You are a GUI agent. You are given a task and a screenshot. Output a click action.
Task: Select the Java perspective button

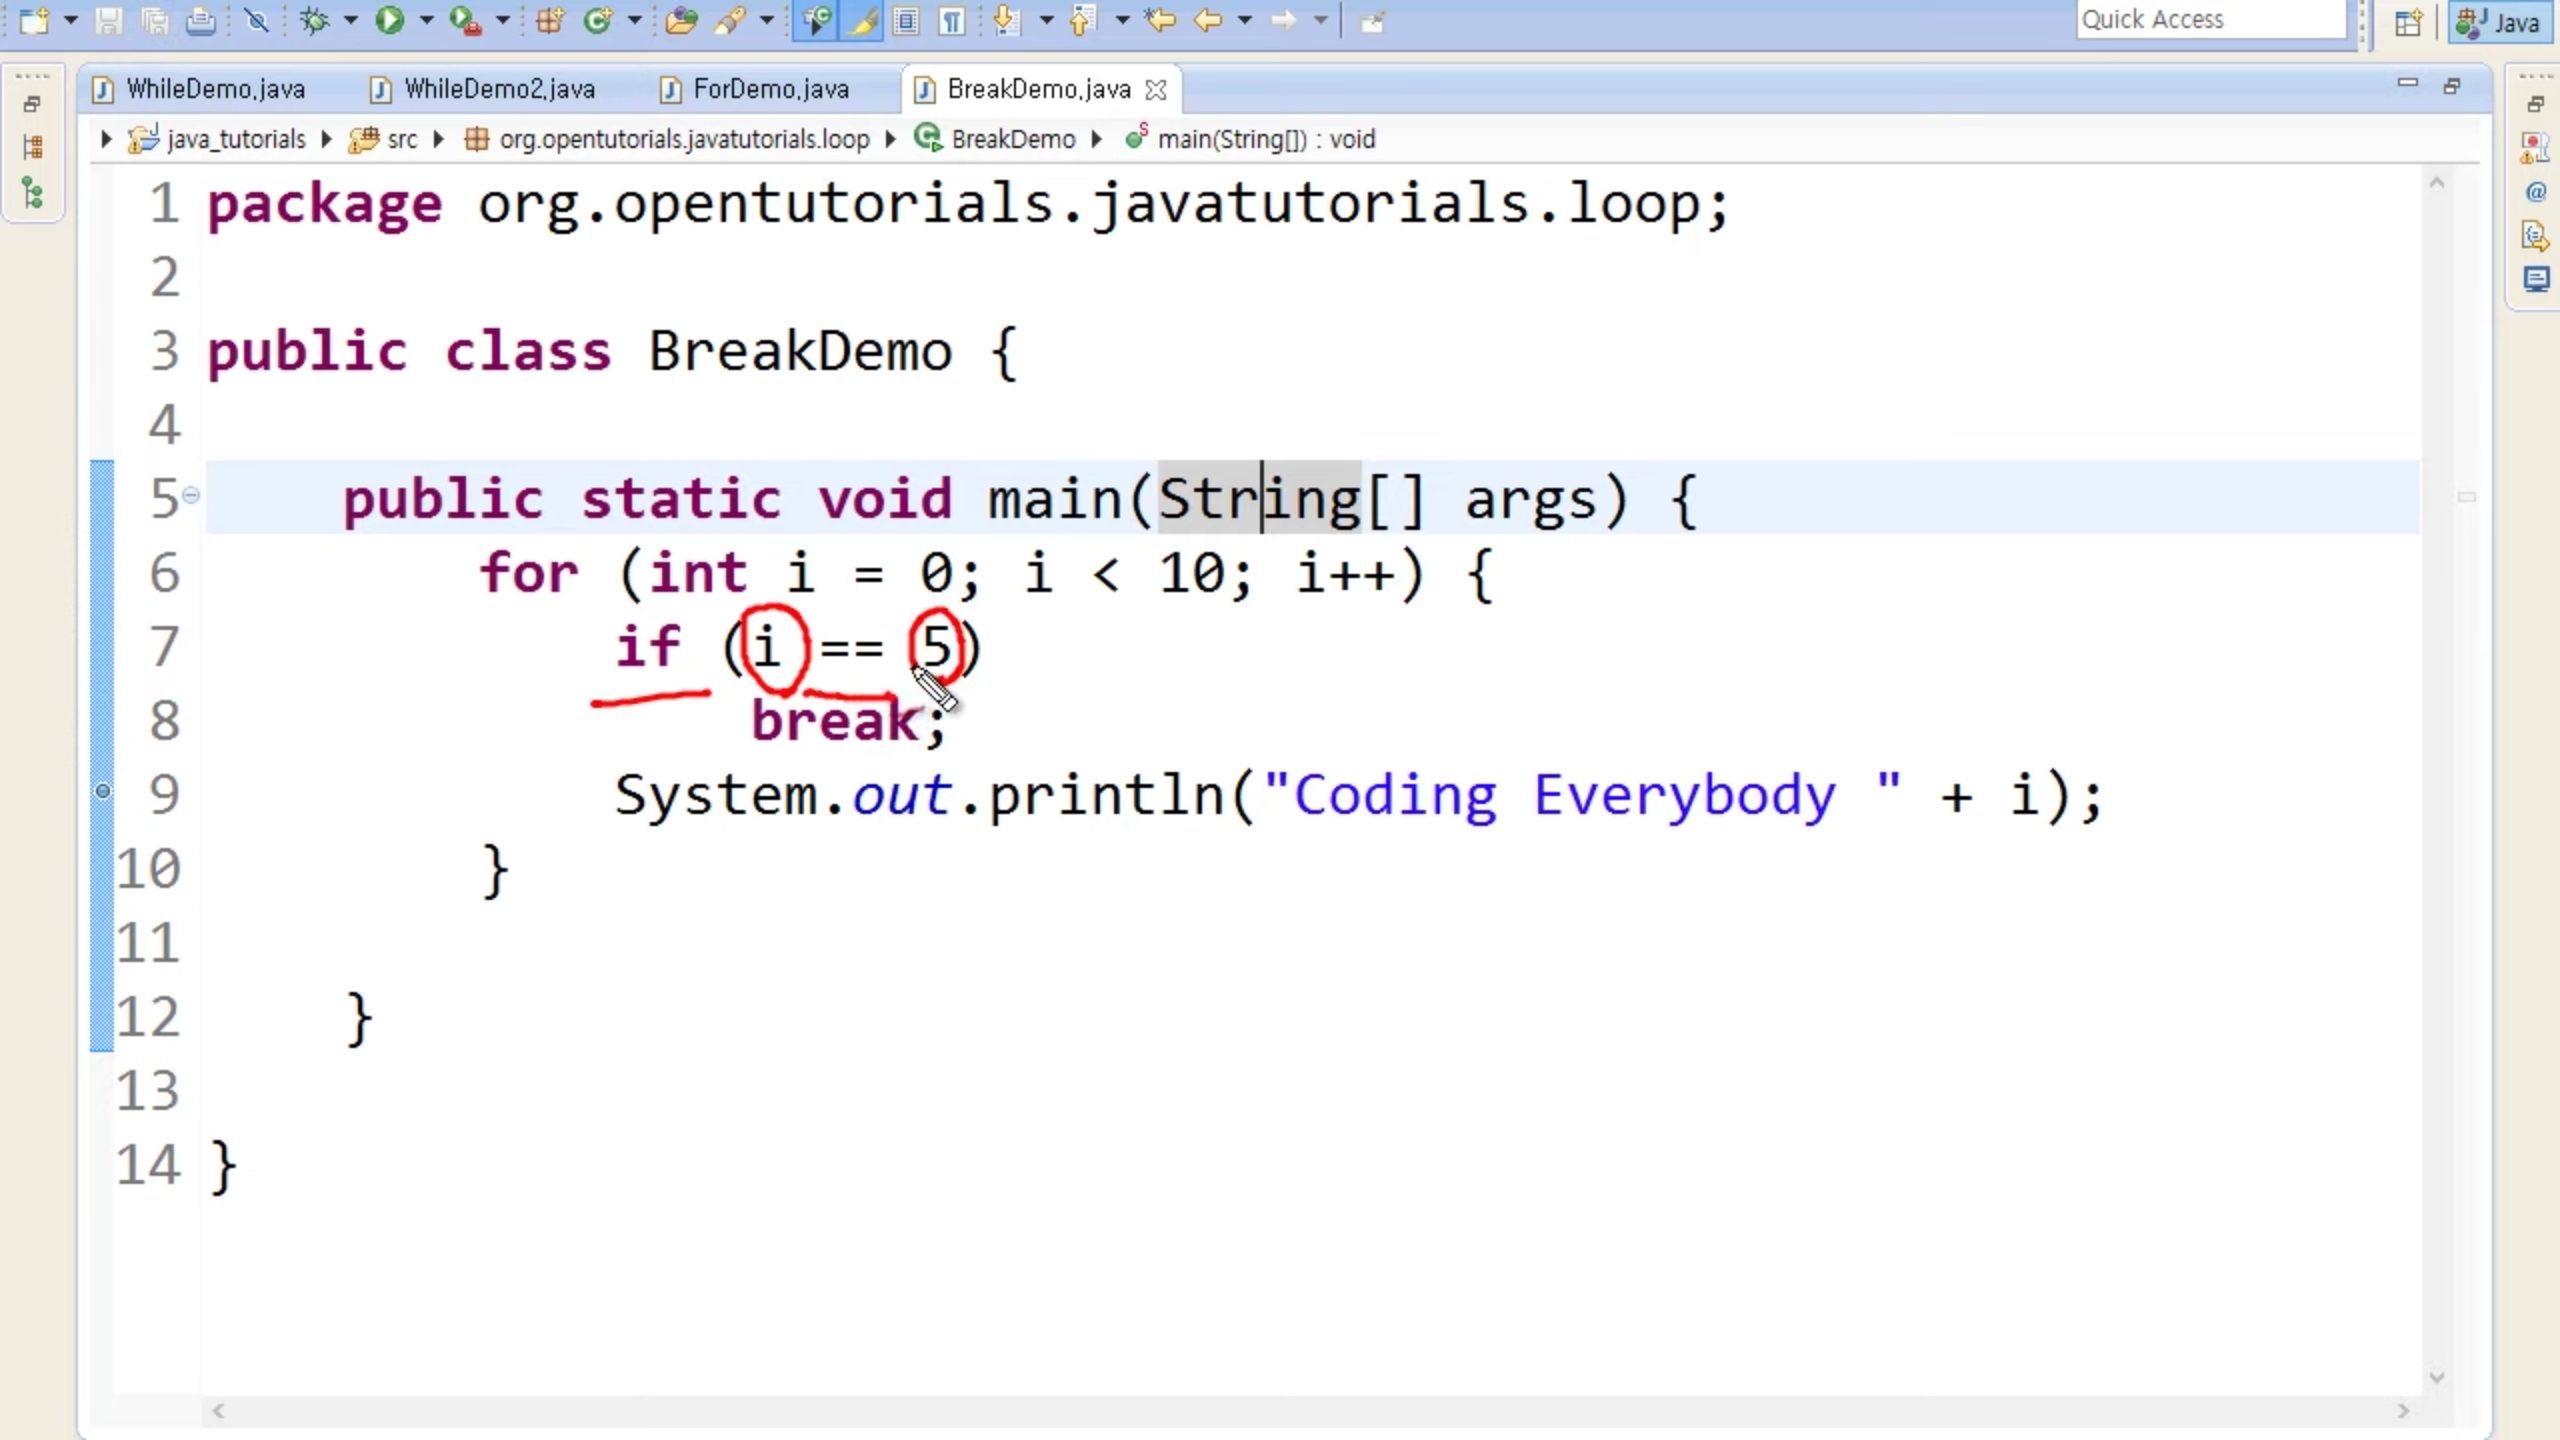(2499, 22)
